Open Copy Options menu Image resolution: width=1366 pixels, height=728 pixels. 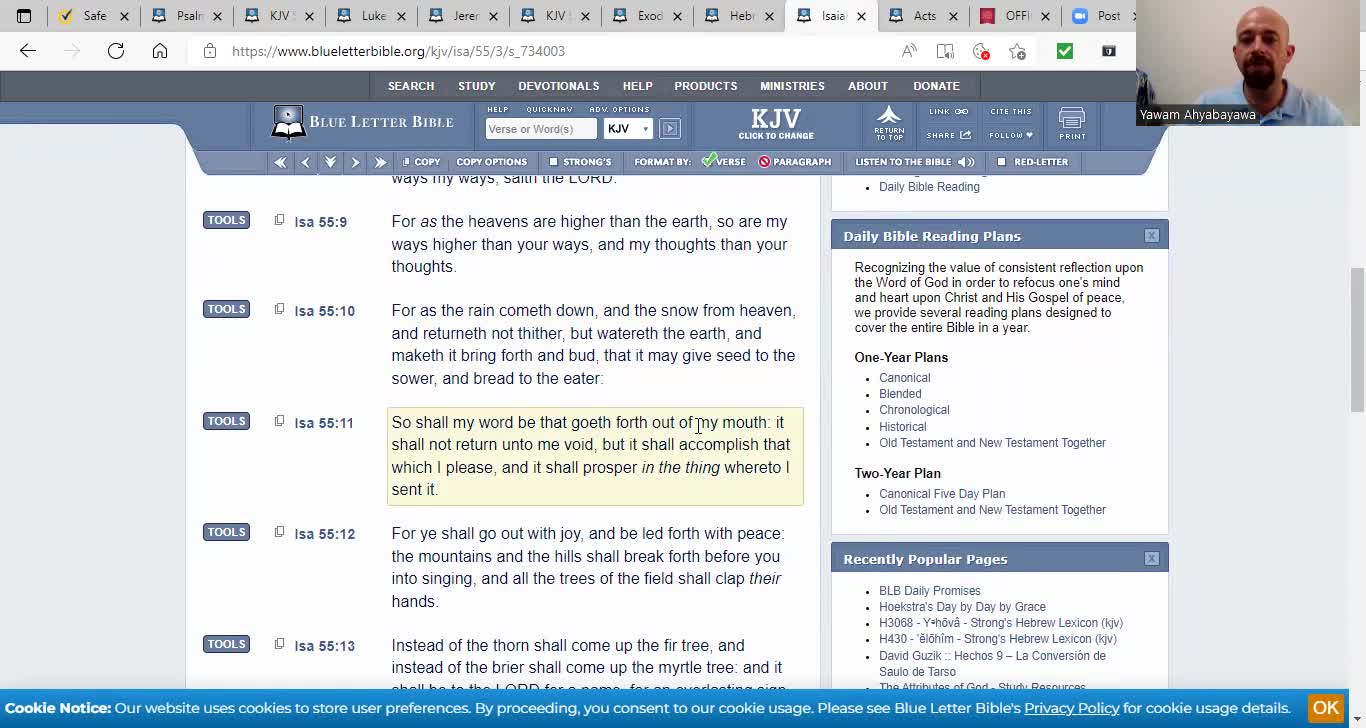point(491,162)
